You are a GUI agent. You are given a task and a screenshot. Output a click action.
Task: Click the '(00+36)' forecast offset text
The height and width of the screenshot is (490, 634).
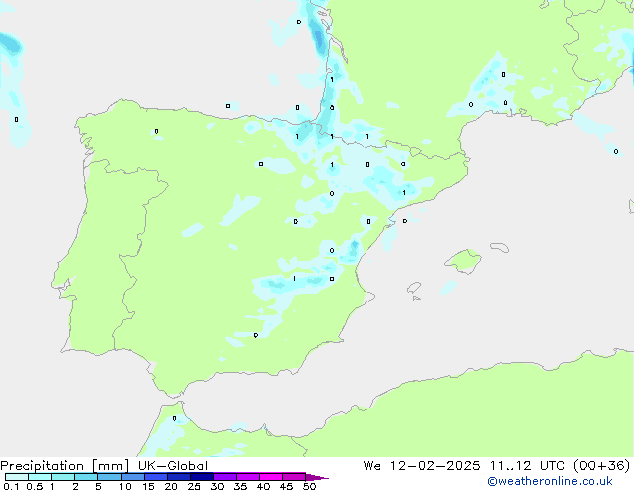point(602,465)
